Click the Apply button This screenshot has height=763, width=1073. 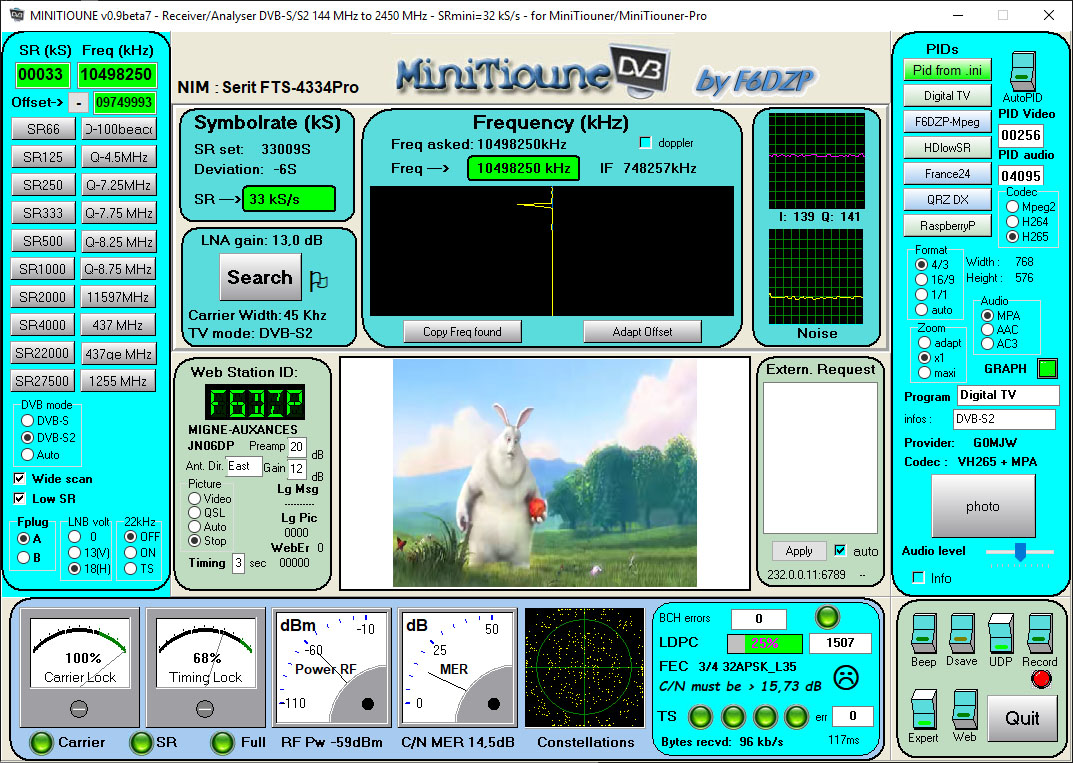799,551
